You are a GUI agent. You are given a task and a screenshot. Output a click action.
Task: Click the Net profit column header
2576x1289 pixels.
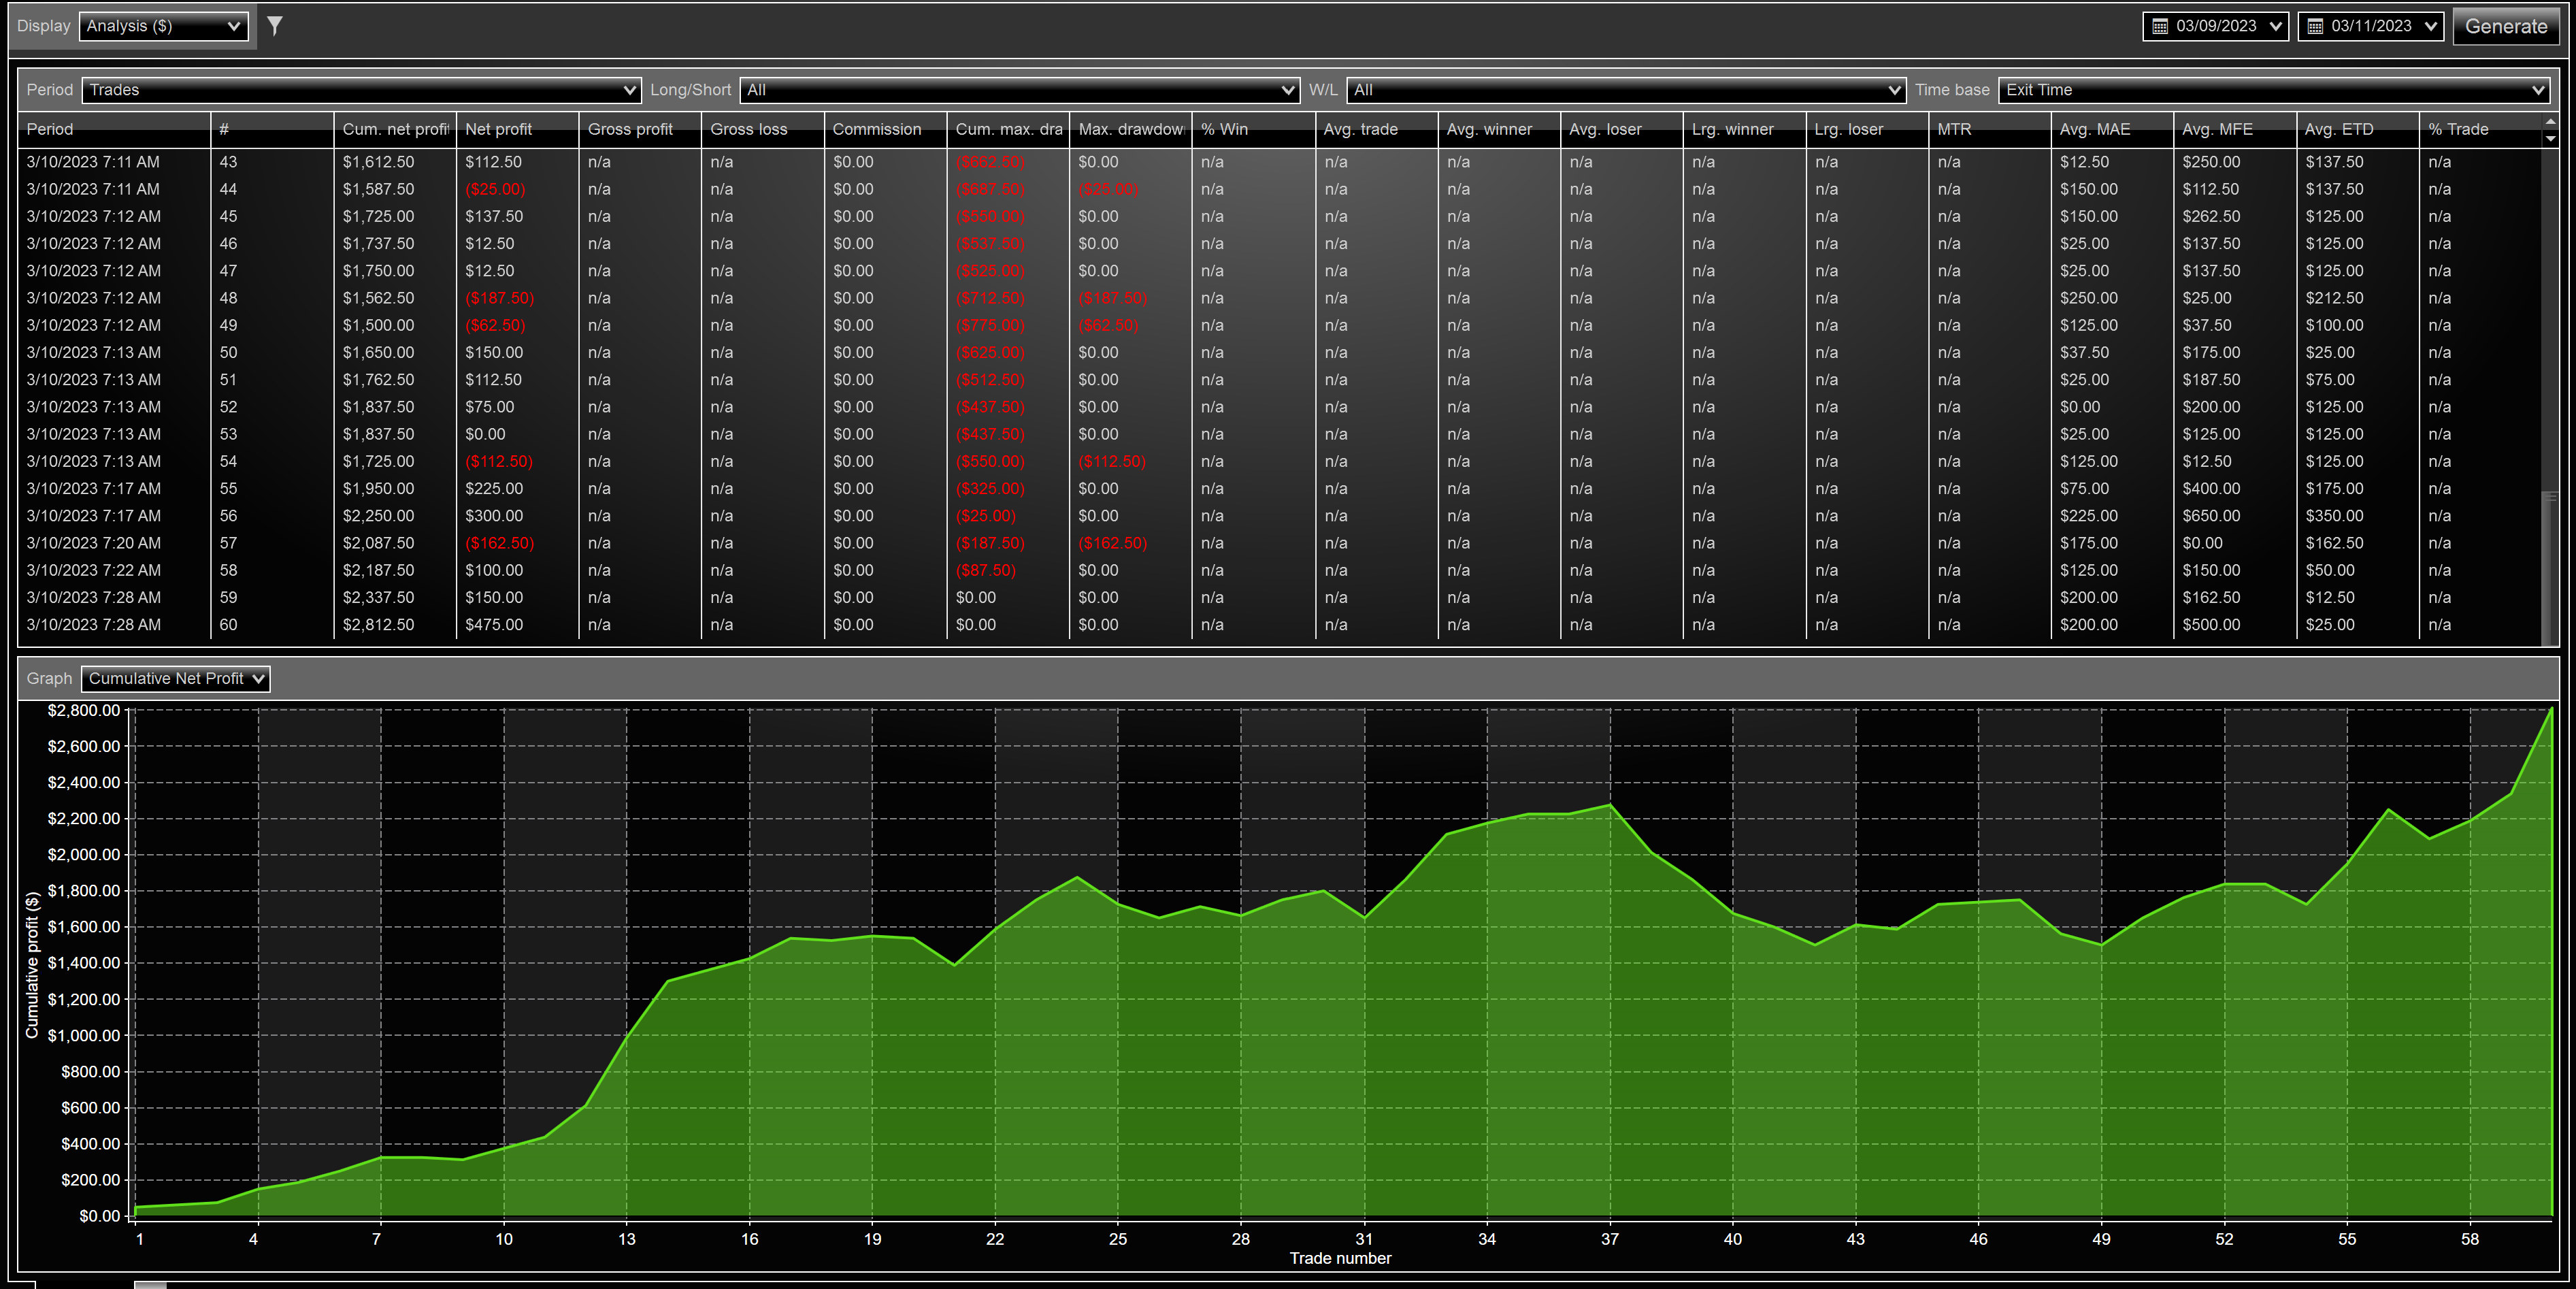[517, 129]
